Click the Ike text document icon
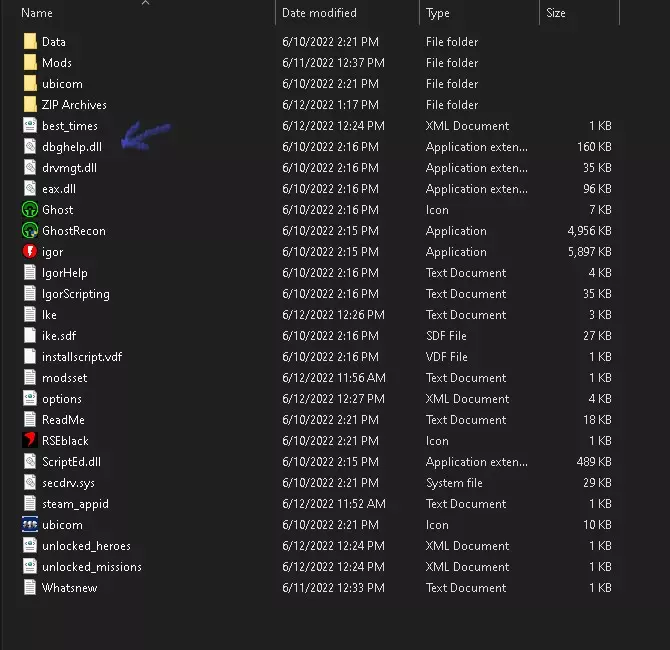Image resolution: width=670 pixels, height=650 pixels. tap(30, 315)
